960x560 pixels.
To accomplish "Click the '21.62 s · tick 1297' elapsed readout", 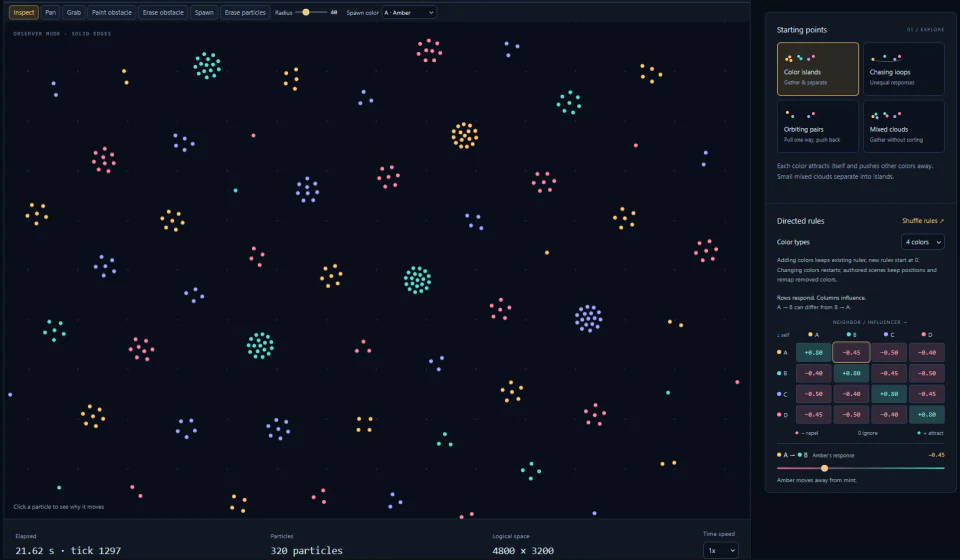I will pyautogui.click(x=68, y=550).
